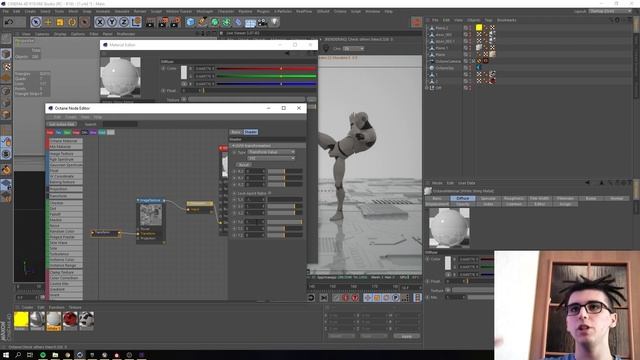This screenshot has width=640, height=360.
Task: Add a Light object
Action: pos(275,22)
